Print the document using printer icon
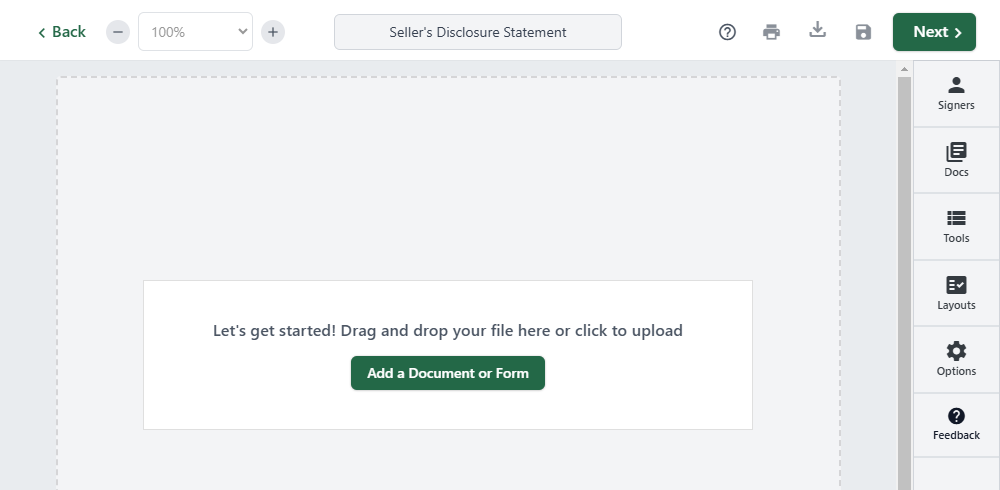 [x=771, y=32]
